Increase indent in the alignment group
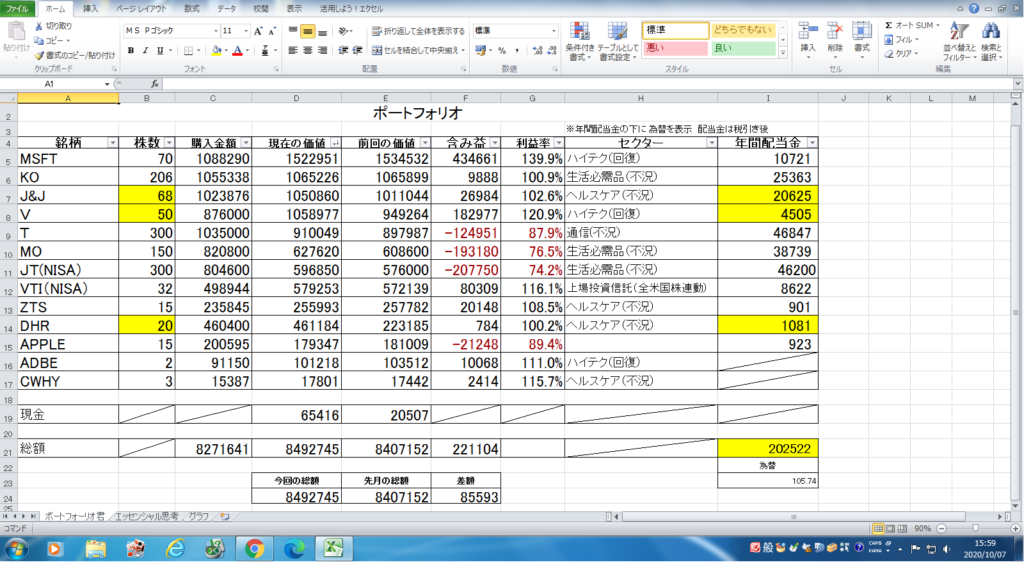This screenshot has width=1024, height=576. point(357,50)
